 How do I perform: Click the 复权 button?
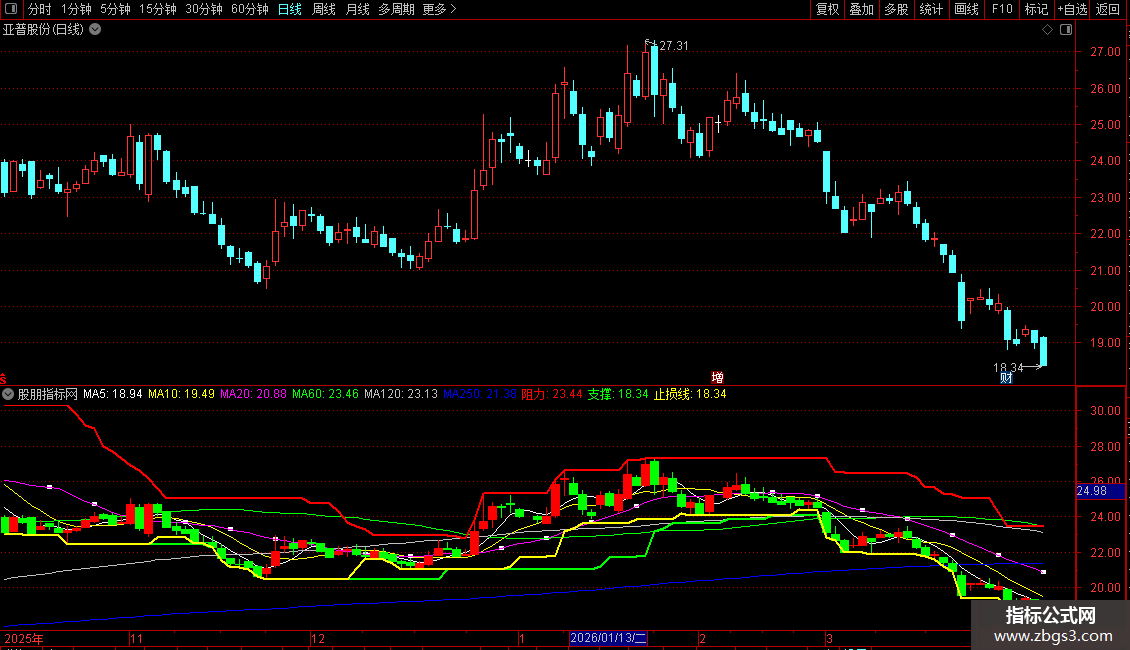click(827, 9)
